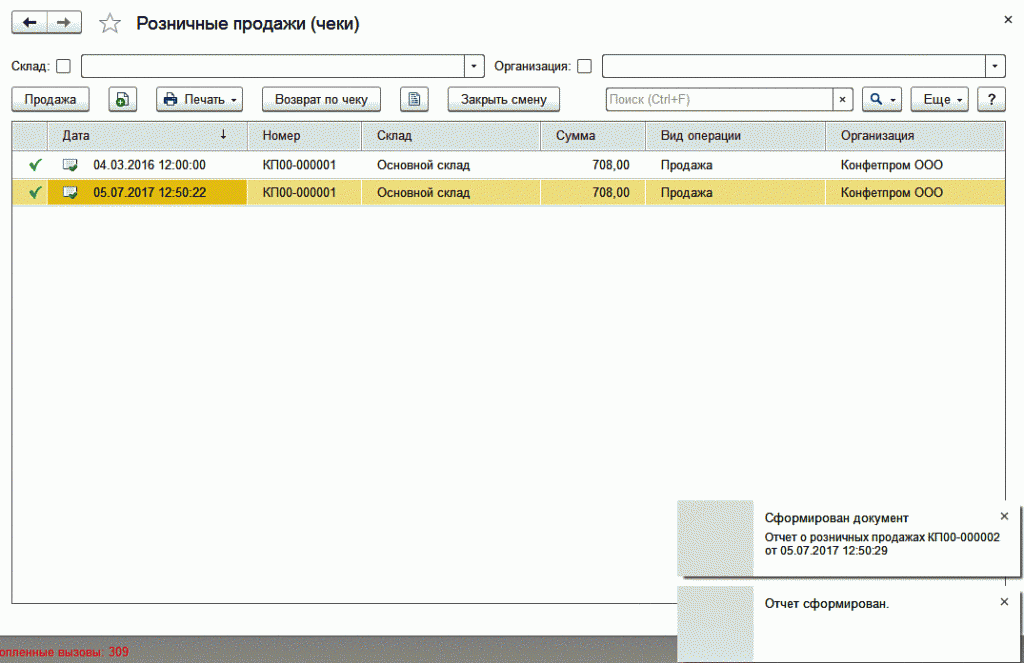Add page to favorites with star icon
Viewport: 1024px width, 663px height.
(x=109, y=24)
